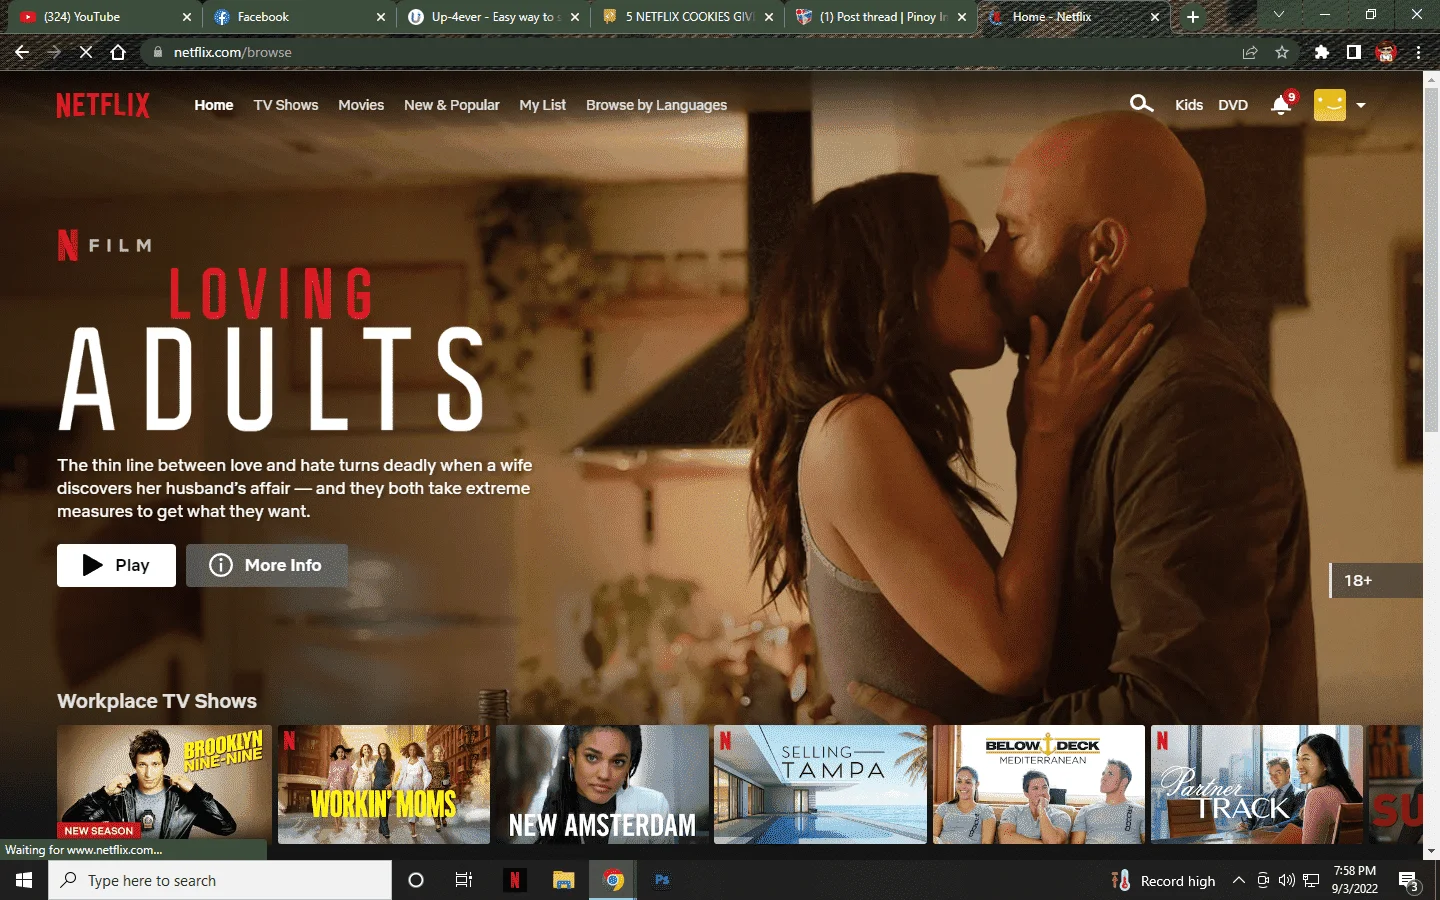Open the Partner Track thumbnail
Viewport: 1440px width, 900px height.
tap(1257, 784)
